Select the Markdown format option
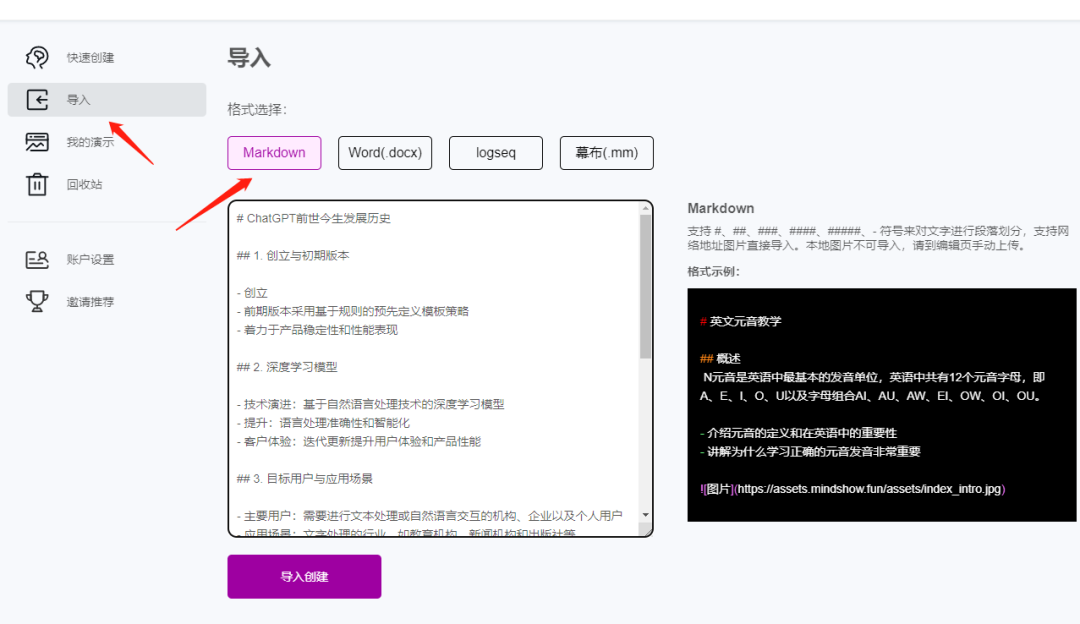The image size is (1080, 624). 274,152
